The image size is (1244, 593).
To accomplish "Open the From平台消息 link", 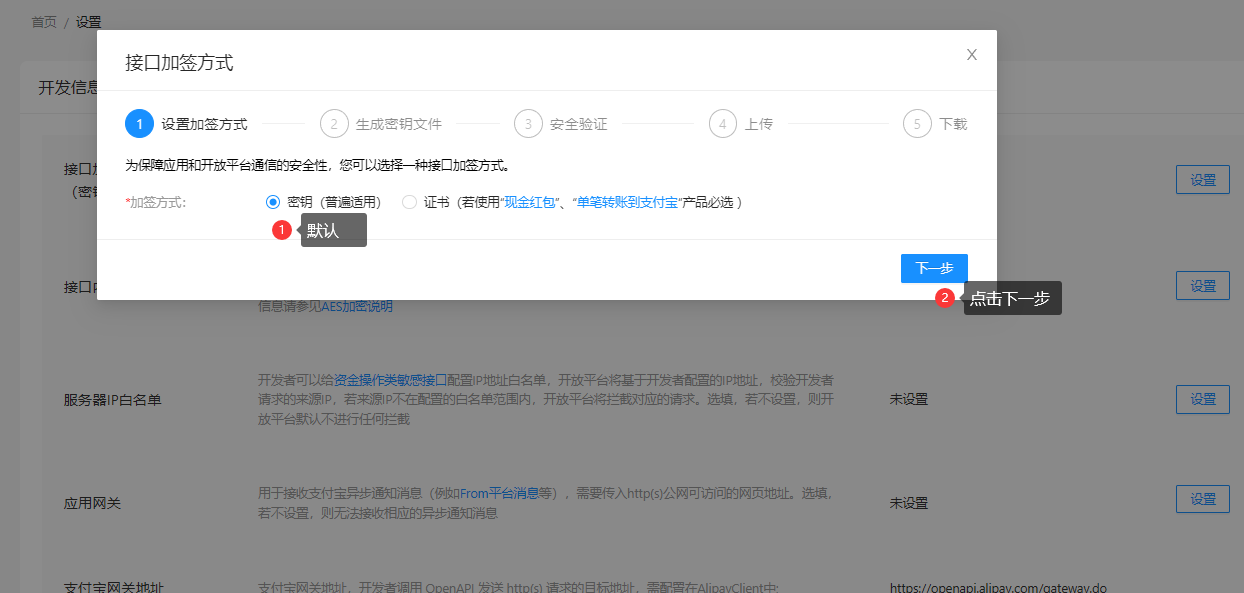I will (x=499, y=493).
